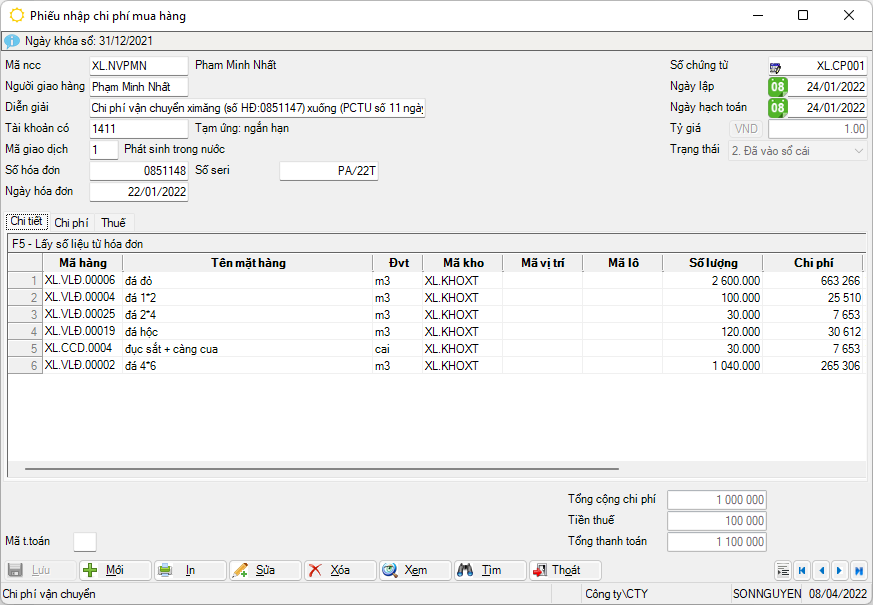Click the Mã t.toán input box

click(85, 541)
